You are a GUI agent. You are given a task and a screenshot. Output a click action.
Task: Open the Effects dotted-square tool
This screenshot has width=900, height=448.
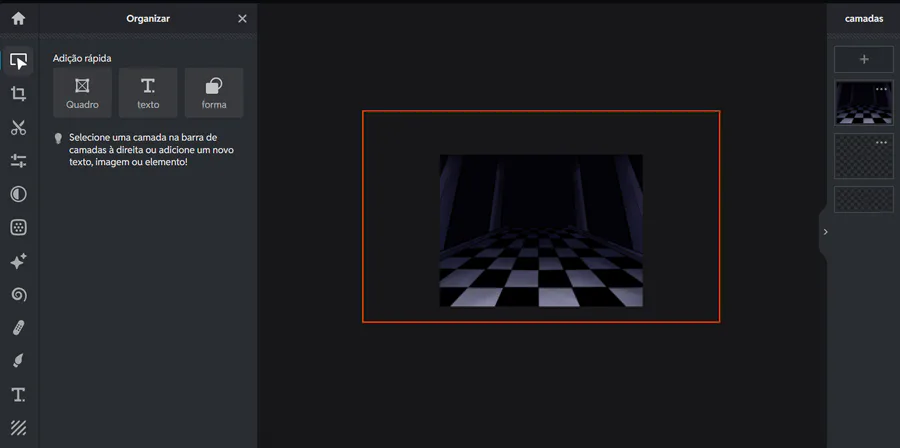click(18, 228)
